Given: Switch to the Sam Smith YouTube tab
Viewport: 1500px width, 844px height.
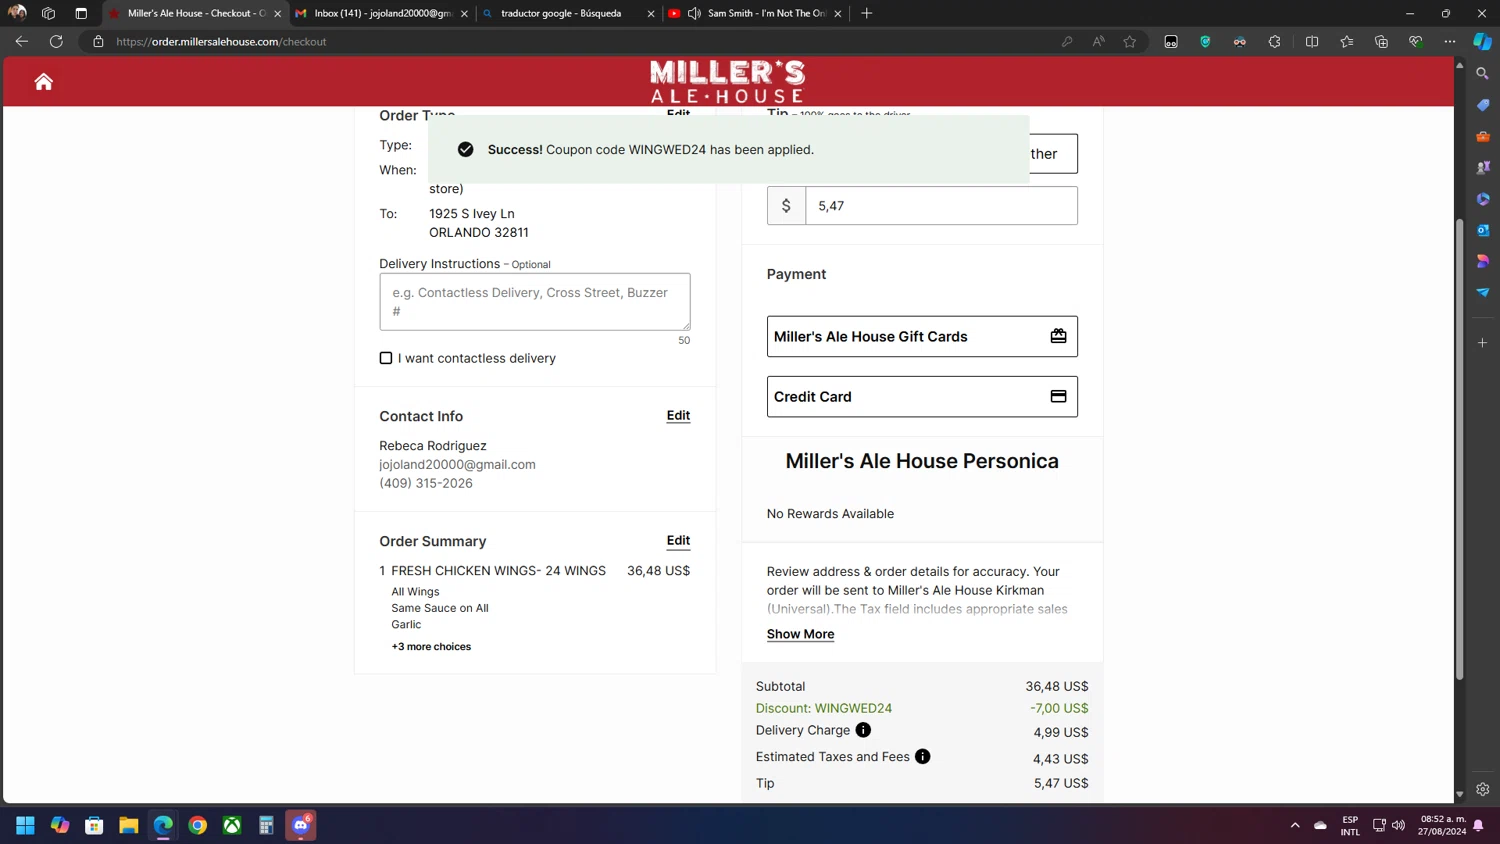Looking at the screenshot, I should tap(755, 13).
